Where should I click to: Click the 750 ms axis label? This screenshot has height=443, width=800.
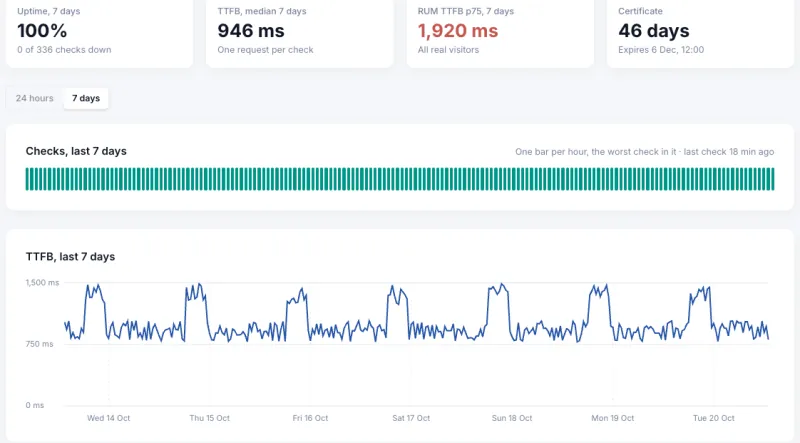click(x=39, y=344)
